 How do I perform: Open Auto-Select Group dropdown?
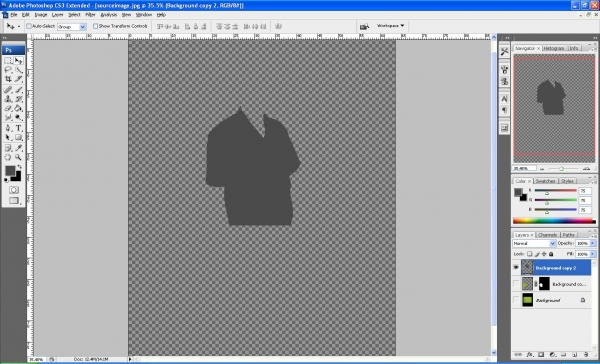(82, 27)
